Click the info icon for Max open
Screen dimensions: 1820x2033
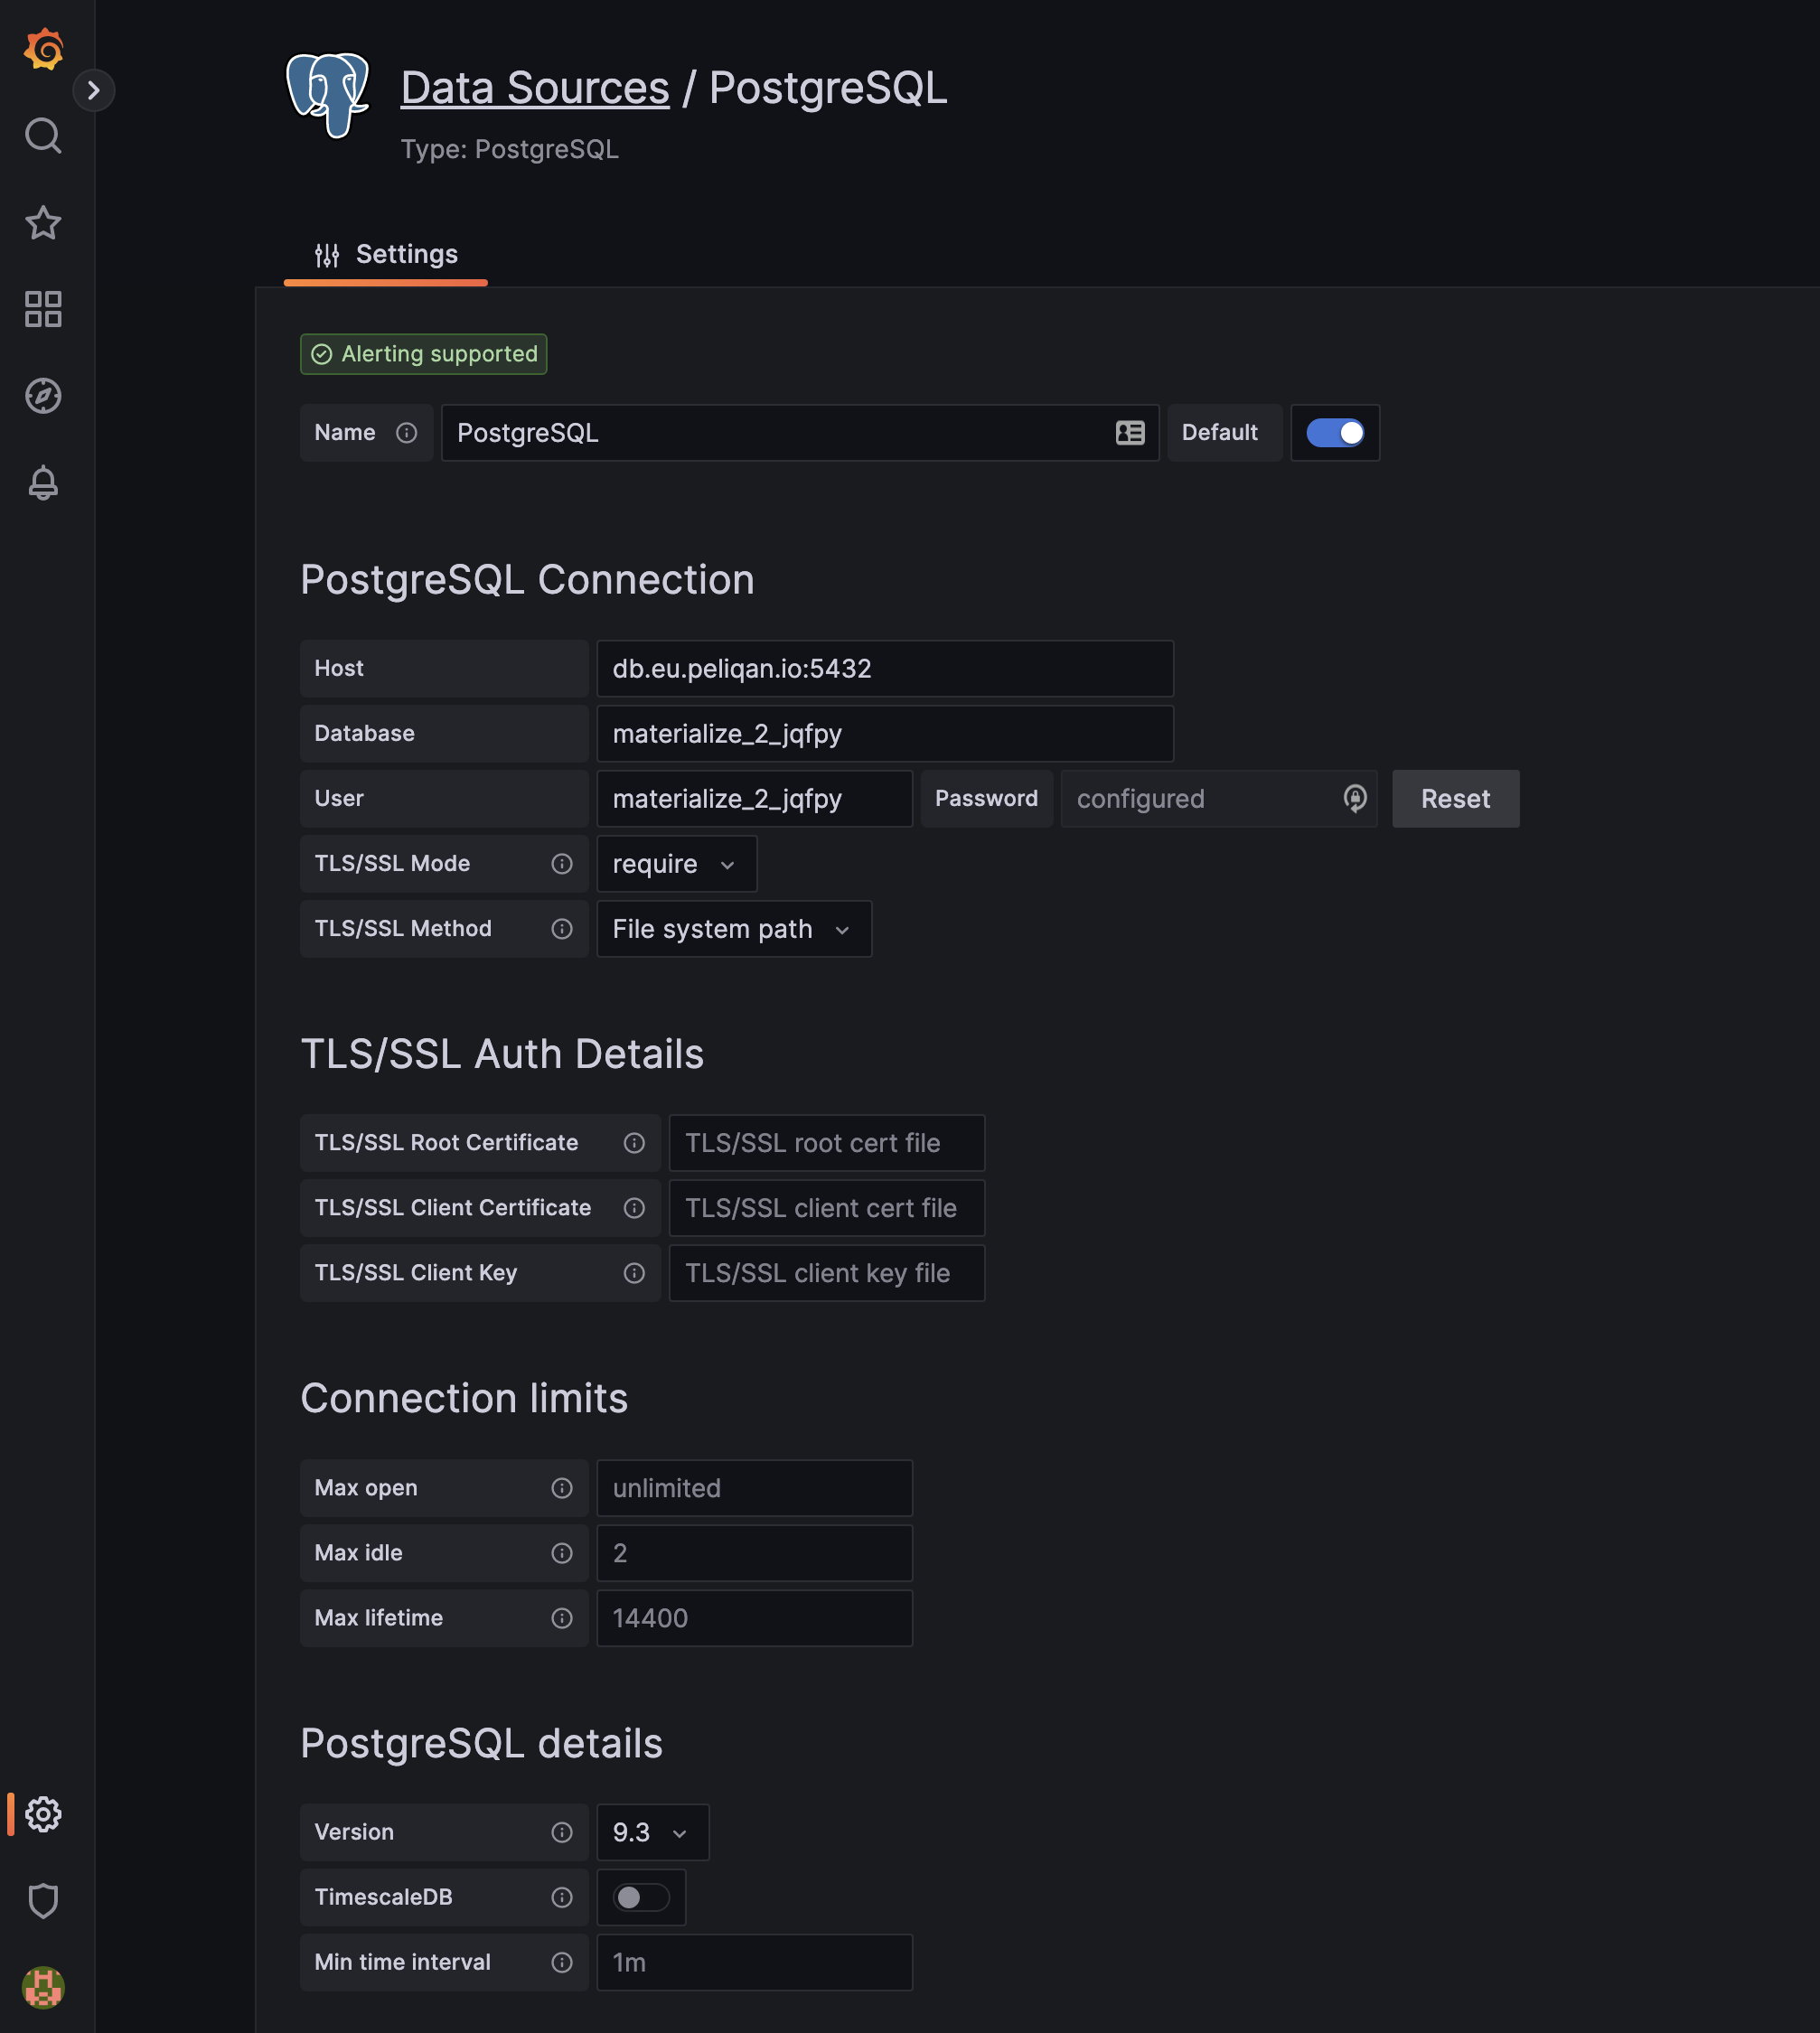(562, 1488)
